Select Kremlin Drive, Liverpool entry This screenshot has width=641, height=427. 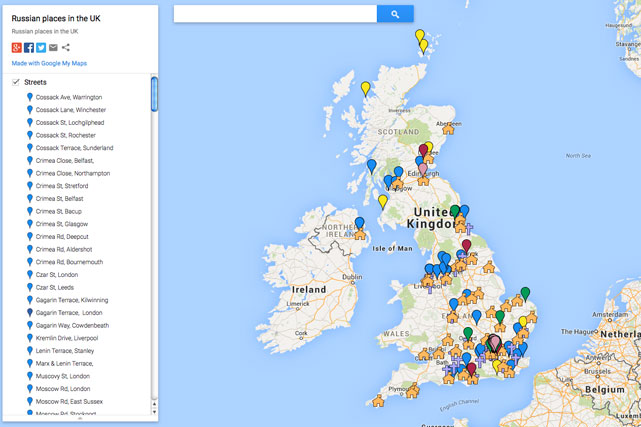coord(67,338)
